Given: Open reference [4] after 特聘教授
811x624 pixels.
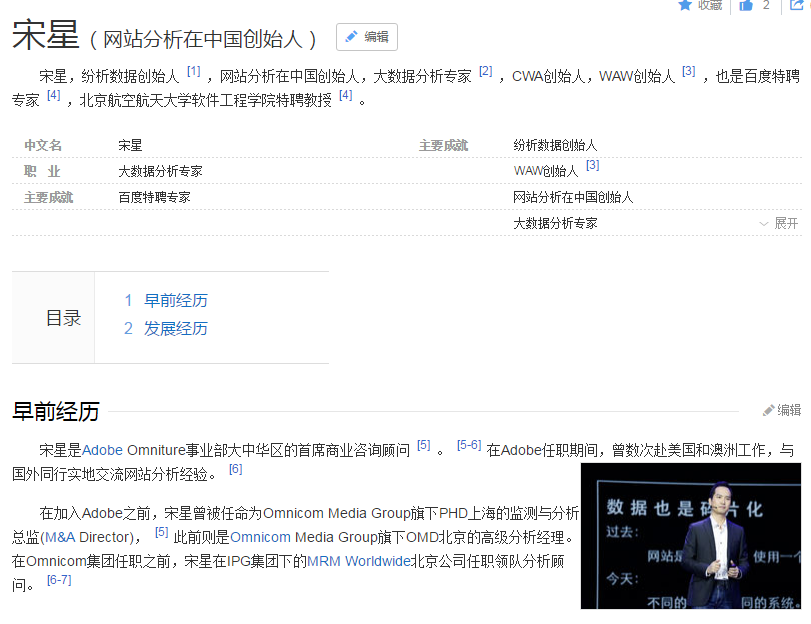Looking at the screenshot, I should (x=346, y=95).
